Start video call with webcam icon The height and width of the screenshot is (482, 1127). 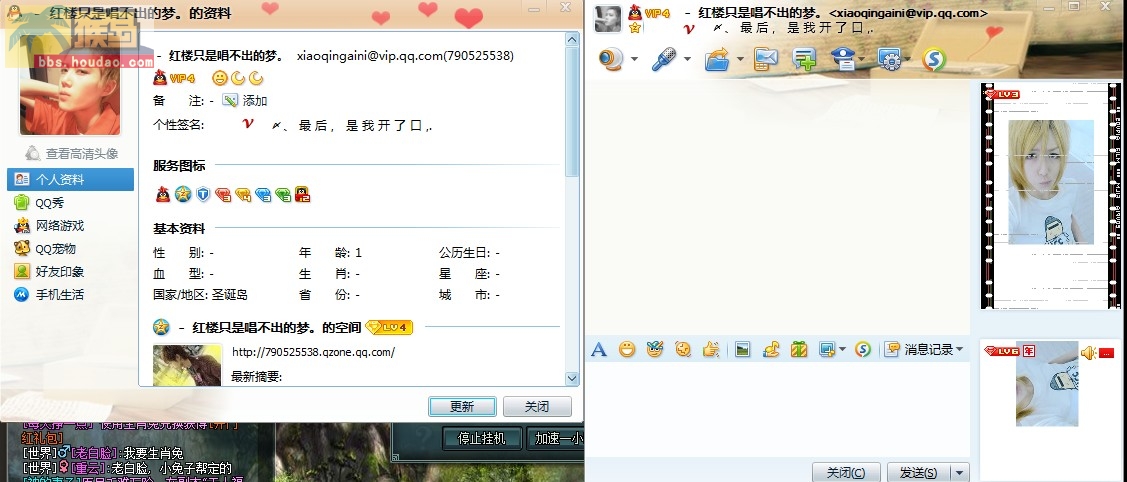click(x=612, y=58)
